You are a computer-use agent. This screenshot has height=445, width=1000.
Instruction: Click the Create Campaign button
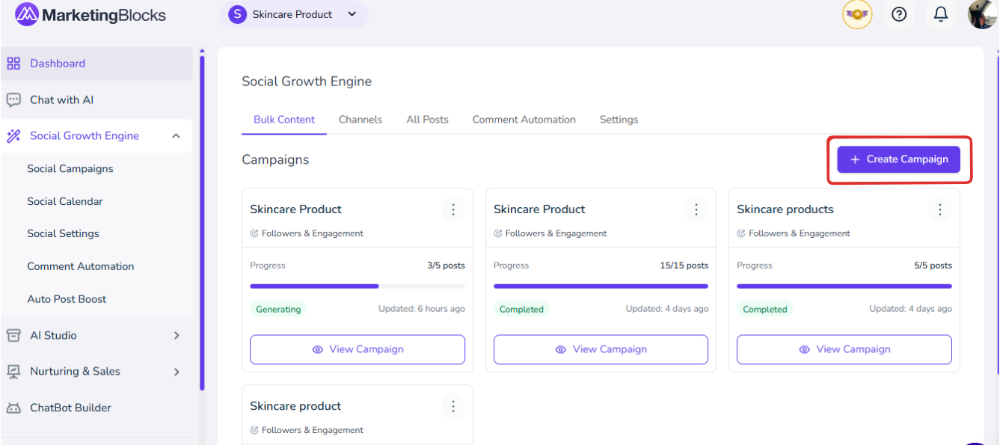898,160
